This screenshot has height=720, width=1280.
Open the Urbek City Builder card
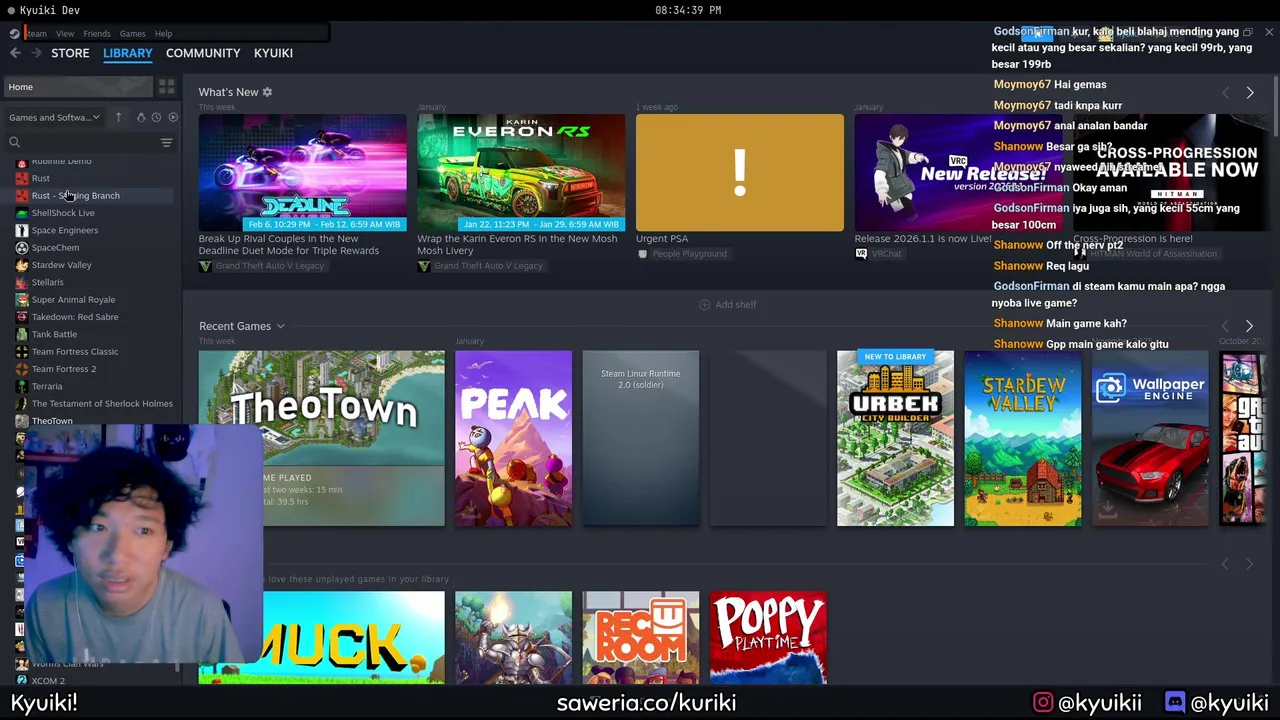[x=895, y=437]
